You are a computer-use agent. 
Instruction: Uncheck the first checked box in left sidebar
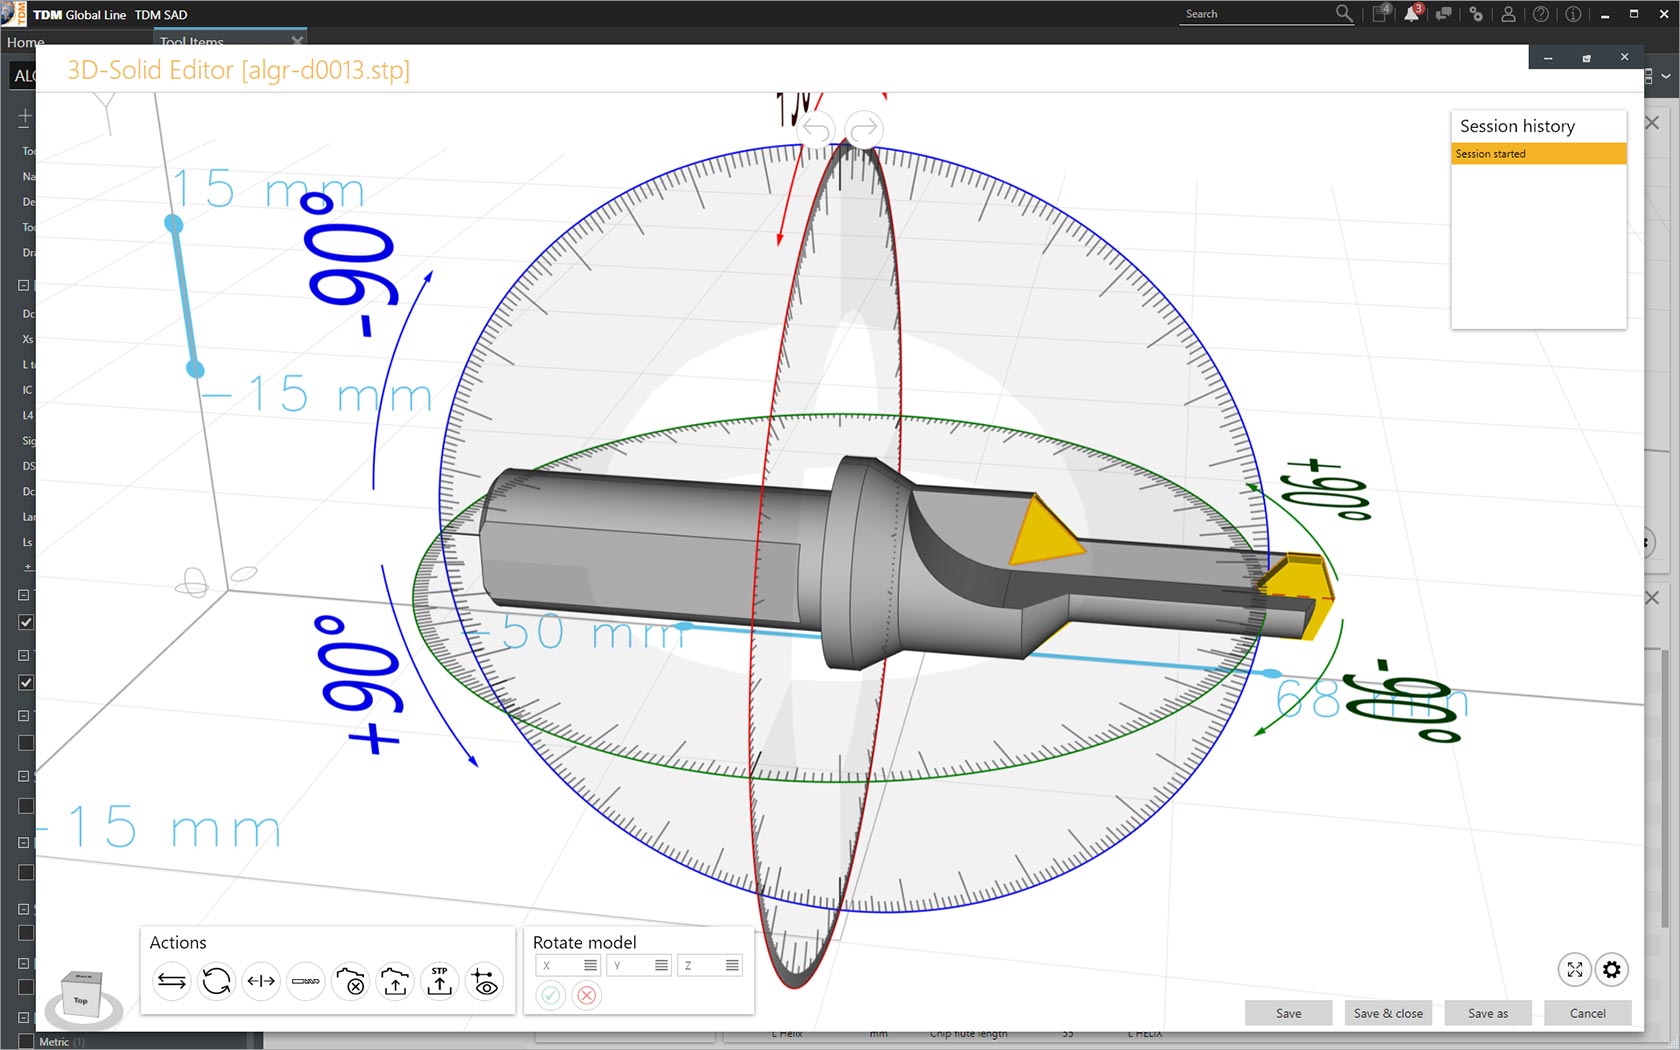pos(26,622)
